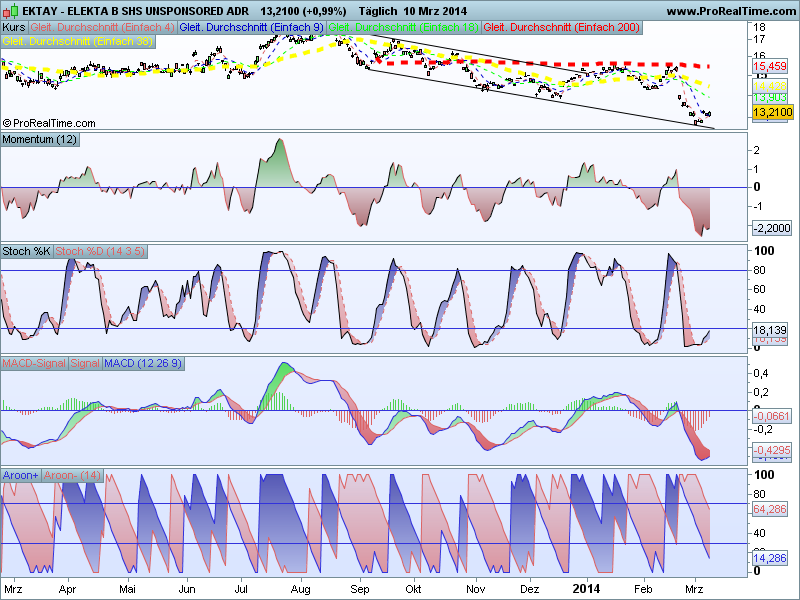Screen dimensions: 800x600
Task: Click the Täglich timeframe text
Action: click(379, 11)
